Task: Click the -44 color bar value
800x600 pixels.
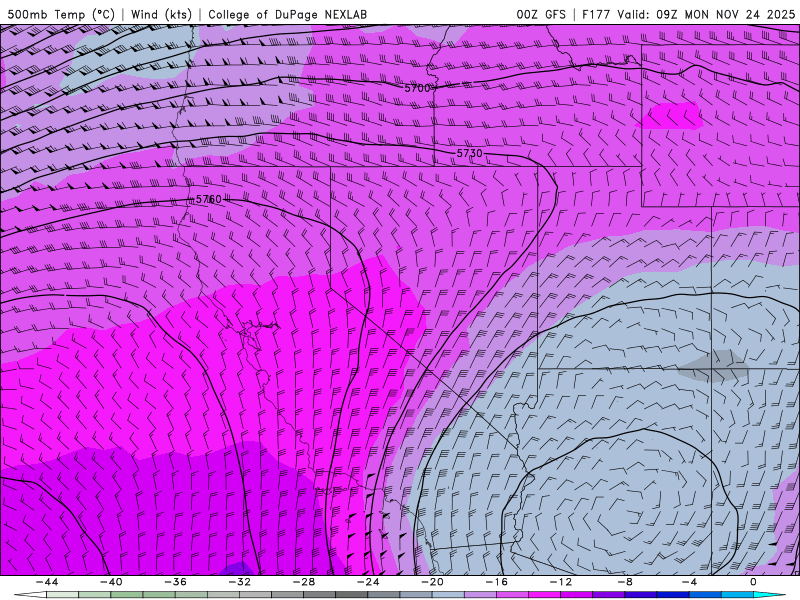Action: 47,582
